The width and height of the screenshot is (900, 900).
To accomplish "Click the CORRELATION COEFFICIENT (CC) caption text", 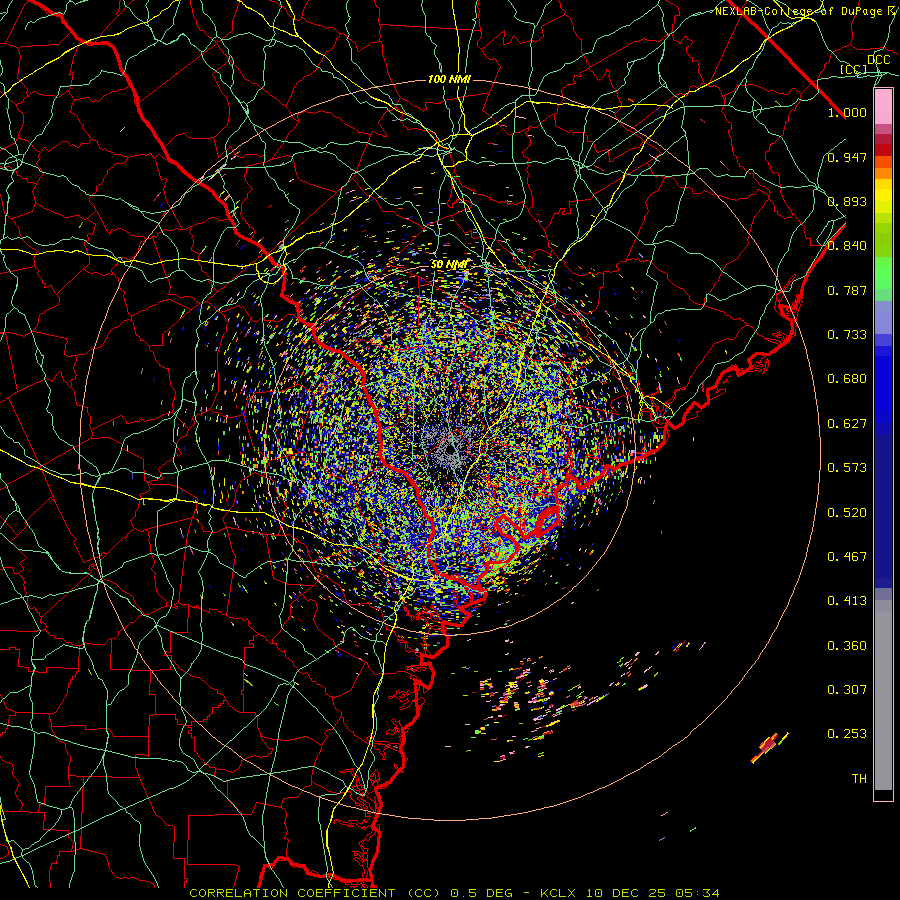I will pos(315,893).
